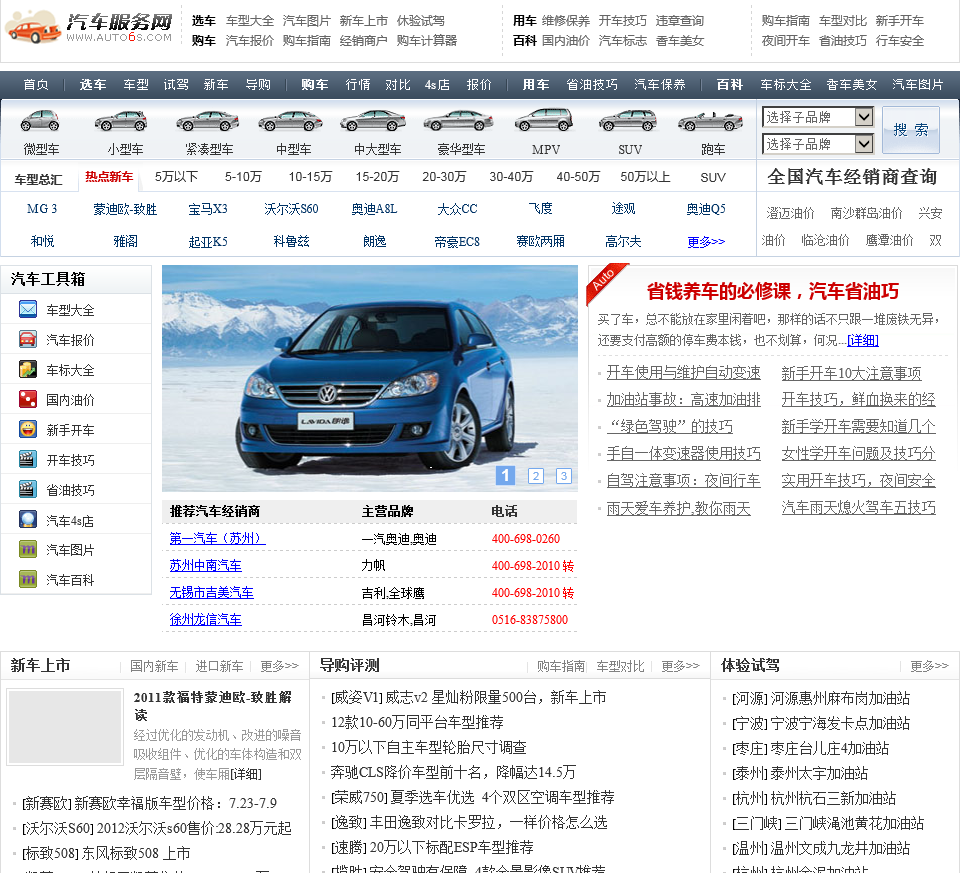The width and height of the screenshot is (960, 873).
Task: Select the SUV car type icon
Action: pos(628,121)
